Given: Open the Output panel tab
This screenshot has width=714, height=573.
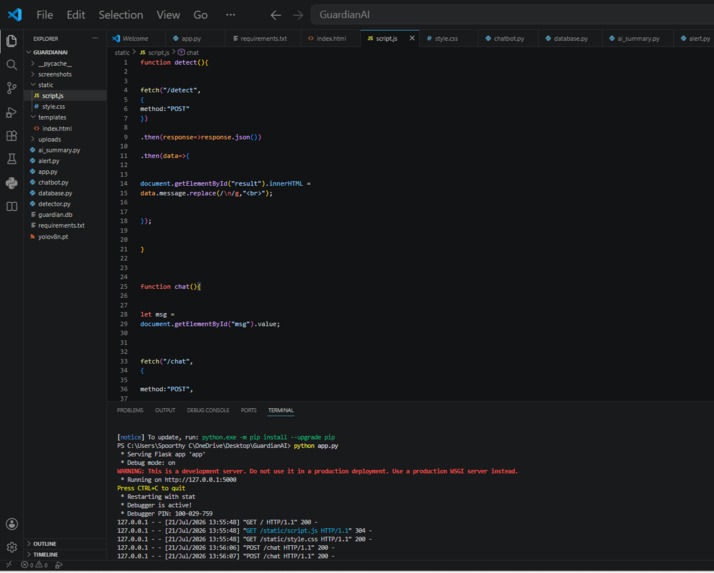Looking at the screenshot, I should coord(165,410).
